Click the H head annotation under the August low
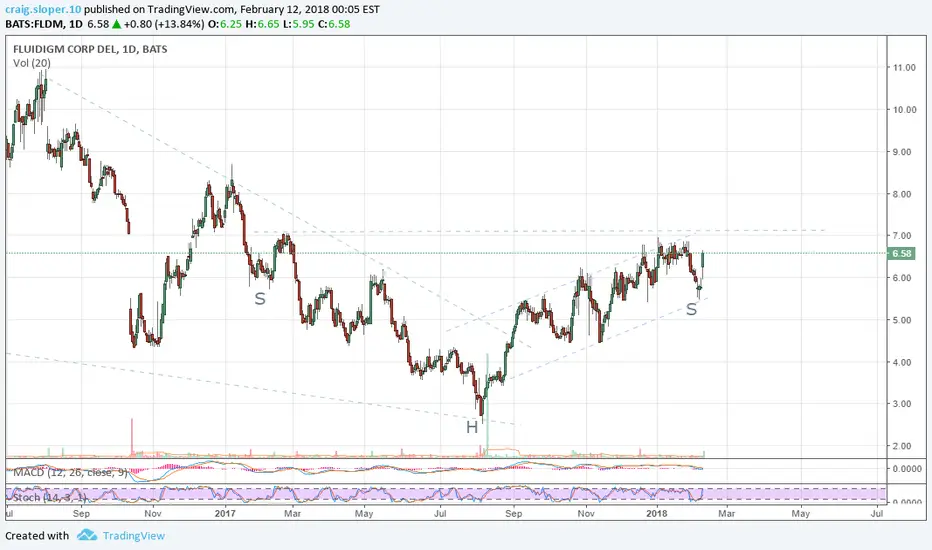Viewport: 932px width, 550px height. click(472, 428)
